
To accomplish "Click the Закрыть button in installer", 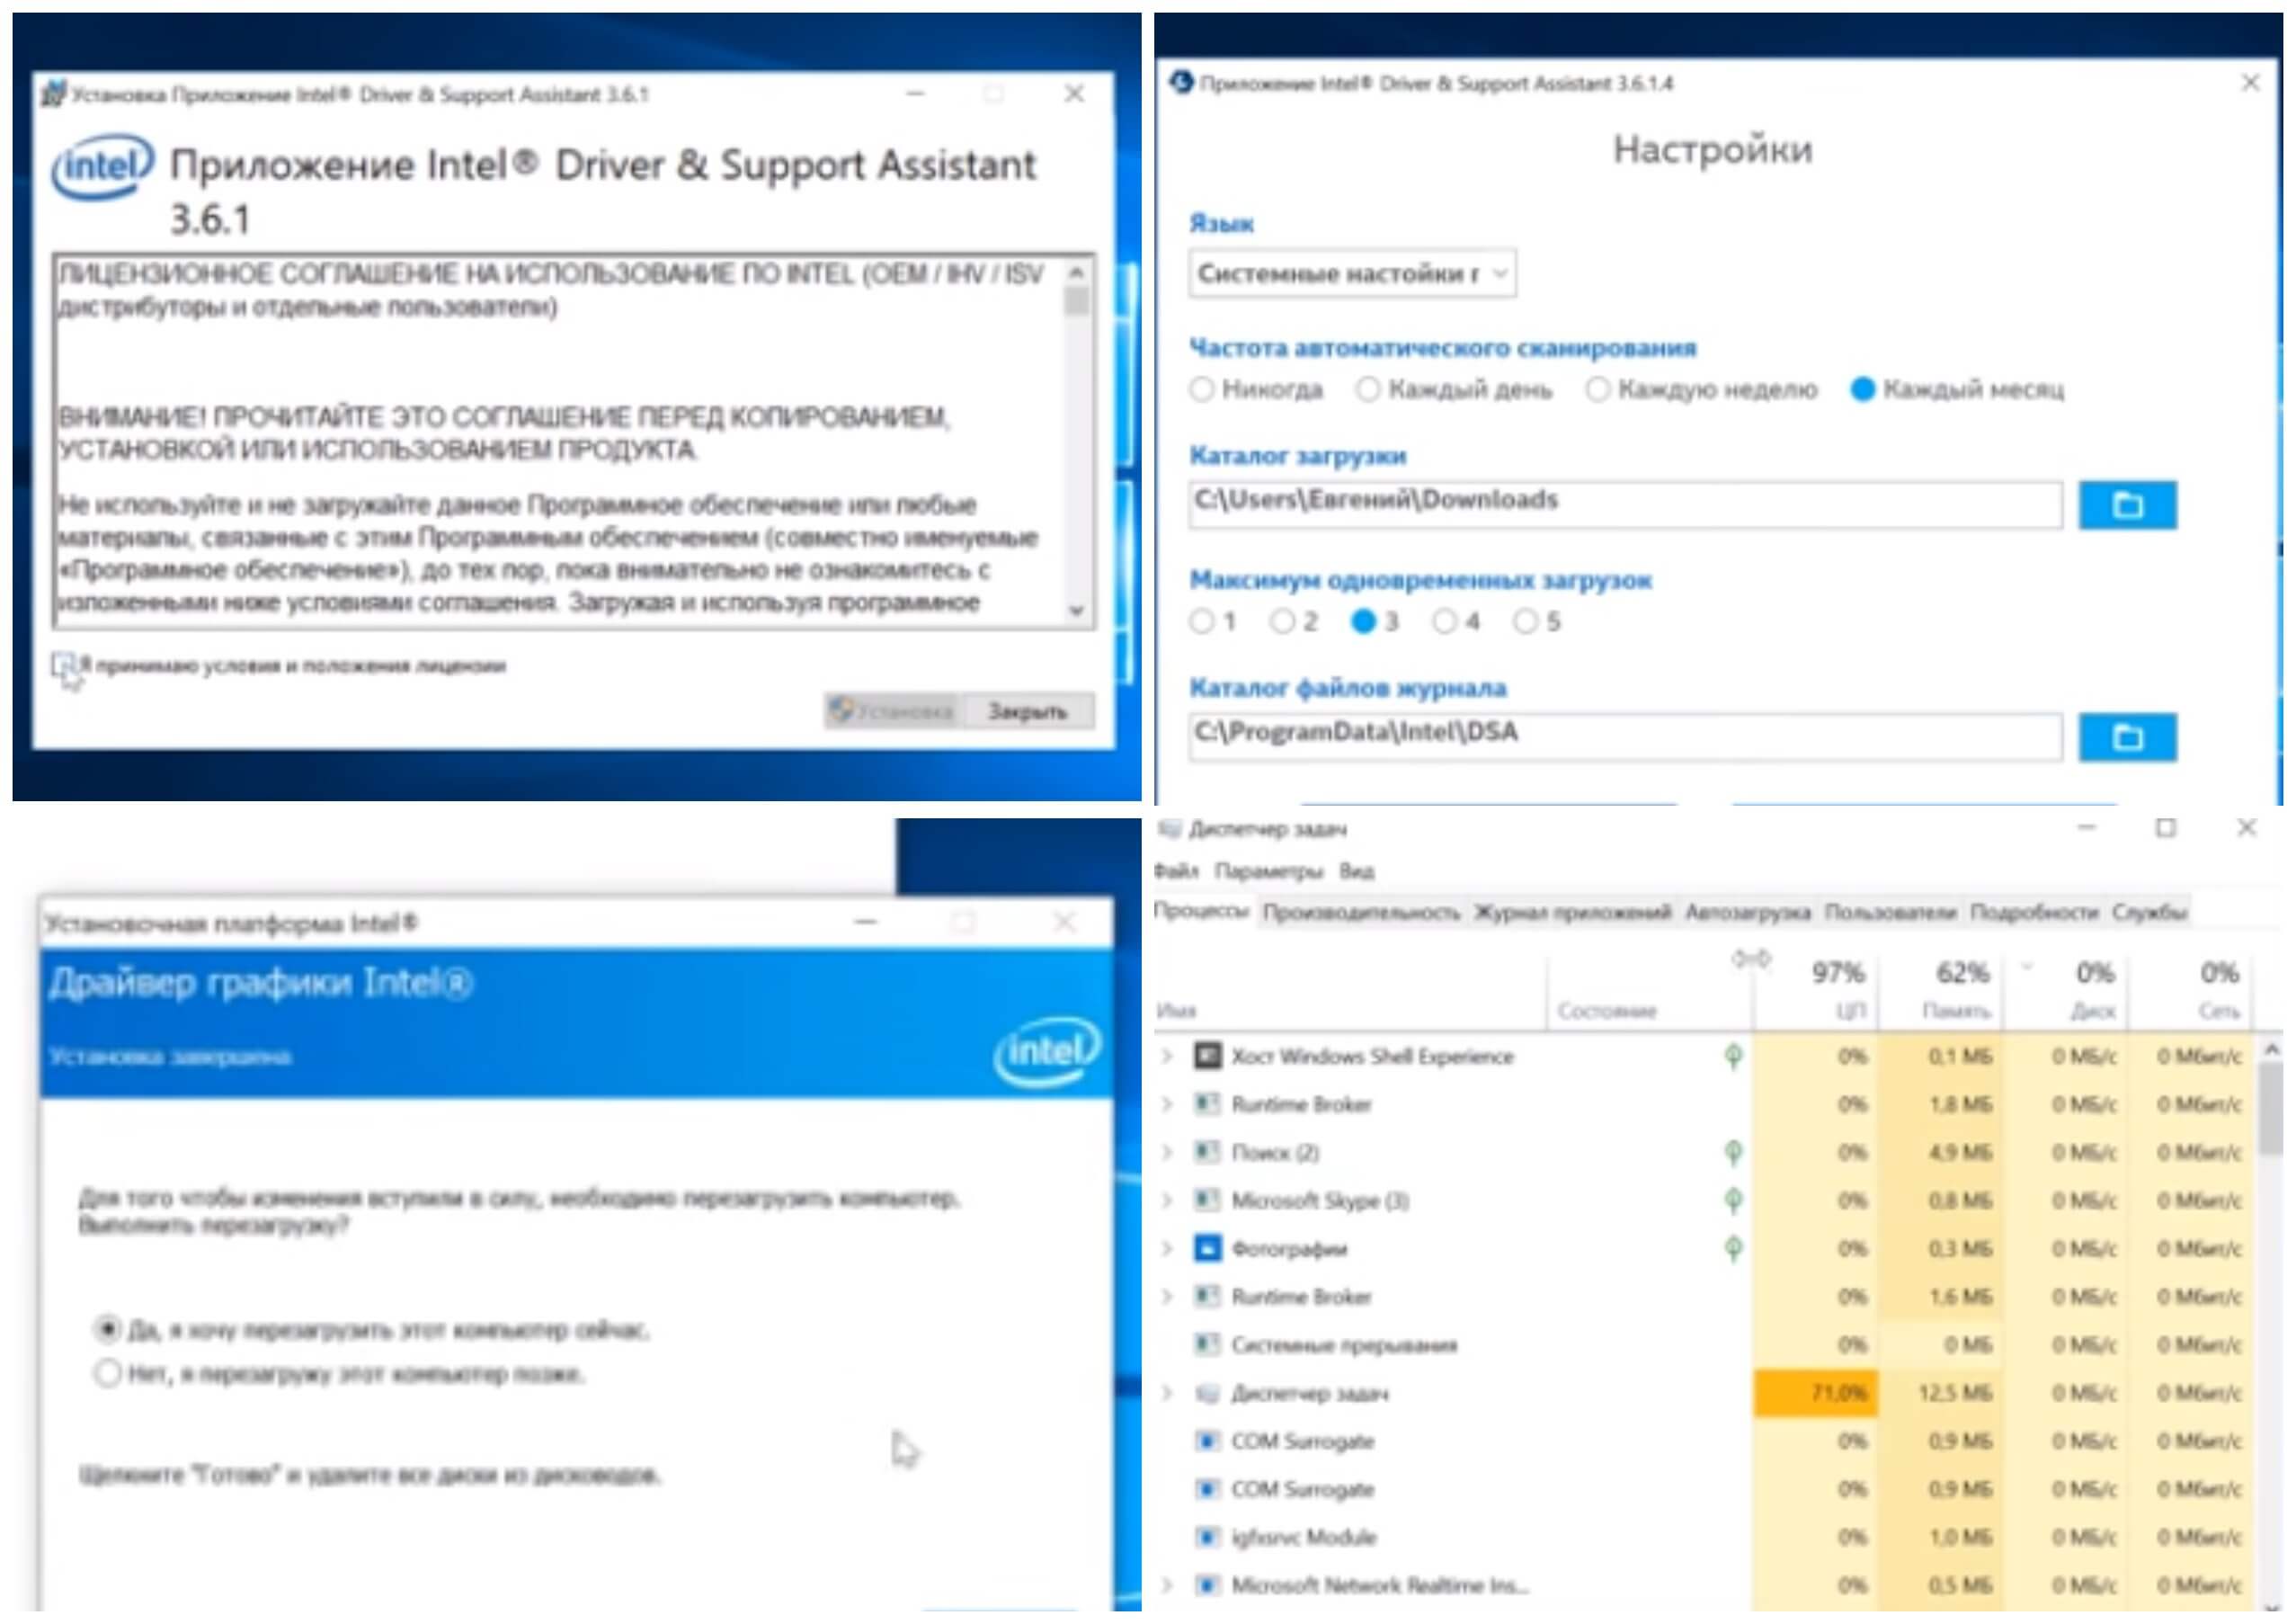I will tap(1027, 711).
